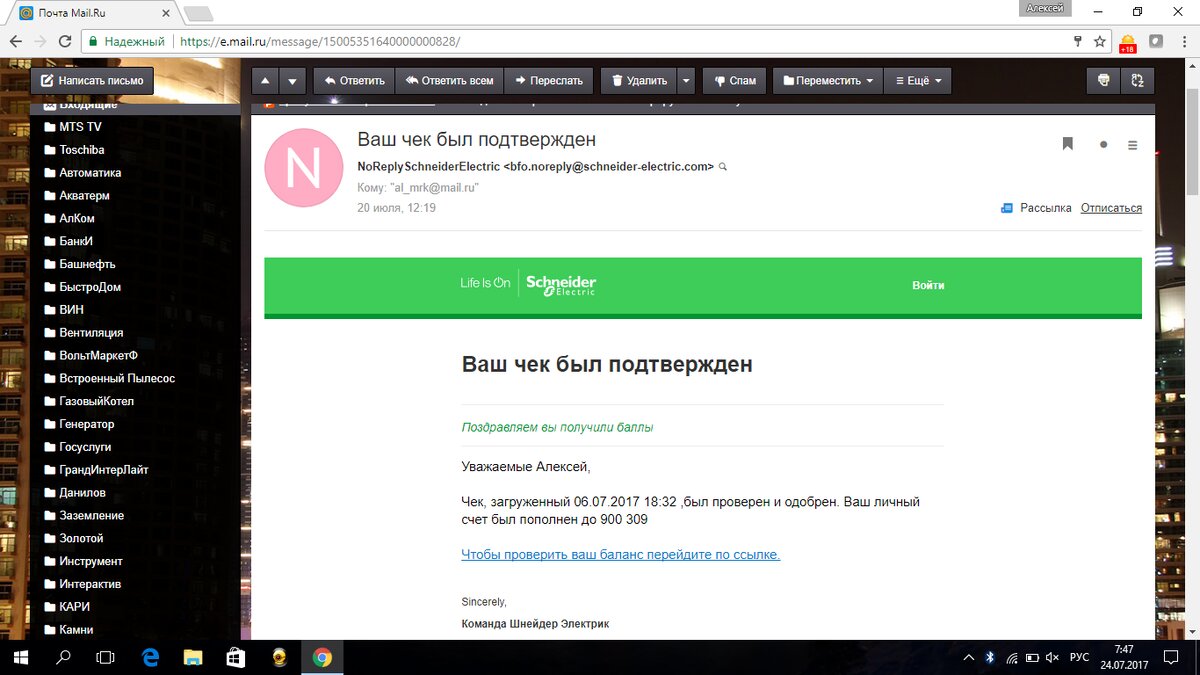
Task: Click Schneider Electric logo in banner
Action: 560,284
